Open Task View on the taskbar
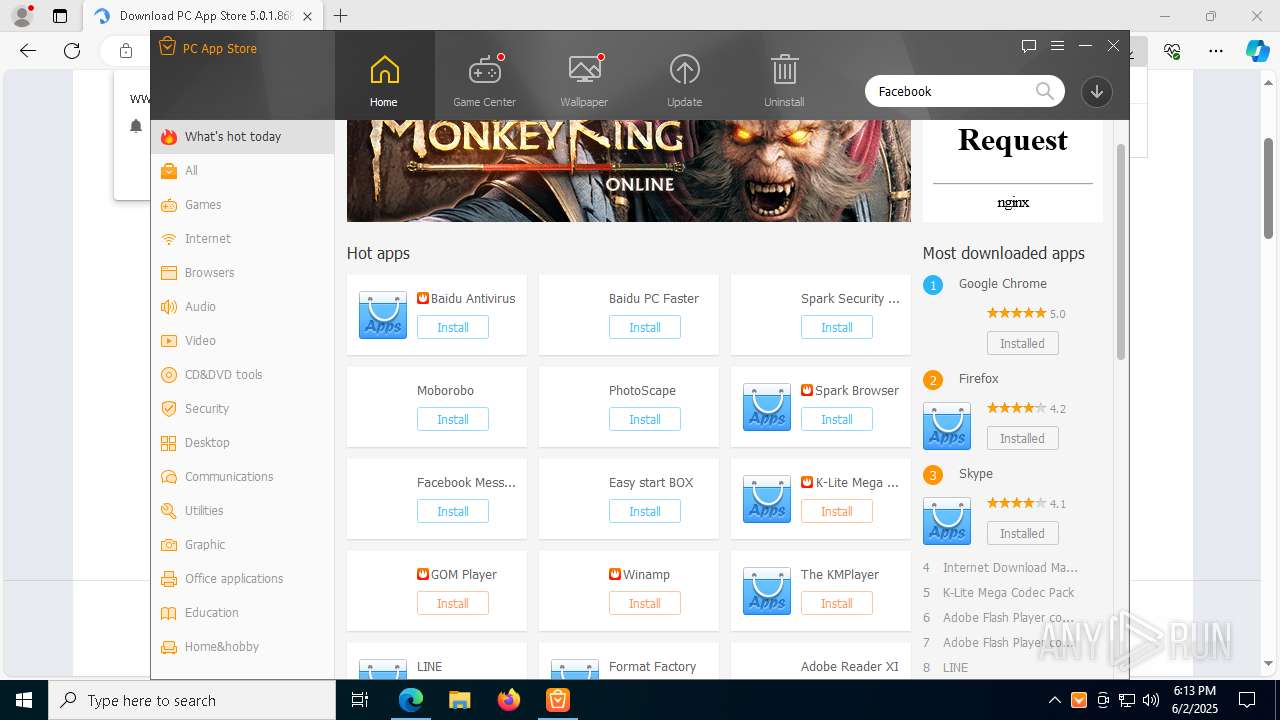The height and width of the screenshot is (720, 1280). pos(361,700)
